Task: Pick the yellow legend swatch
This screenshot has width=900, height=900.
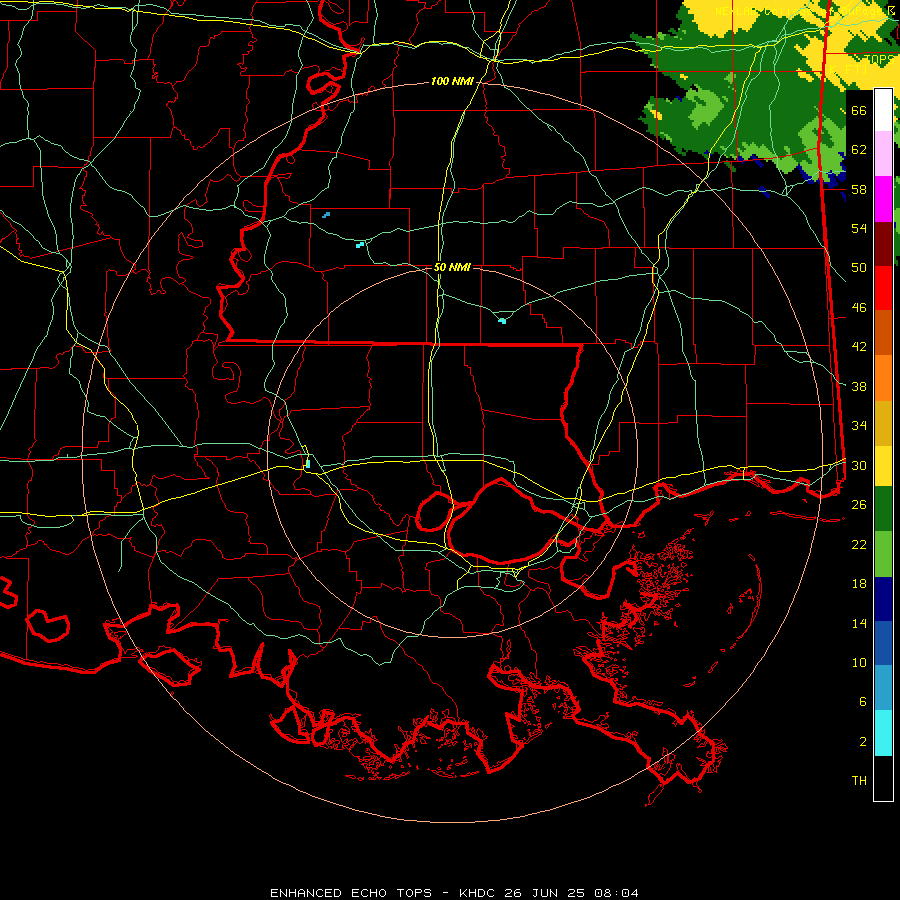Action: click(883, 466)
